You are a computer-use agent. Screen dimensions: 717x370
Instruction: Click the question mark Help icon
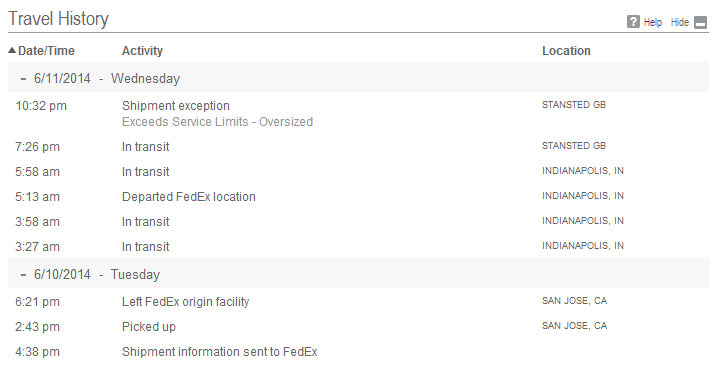(x=633, y=21)
